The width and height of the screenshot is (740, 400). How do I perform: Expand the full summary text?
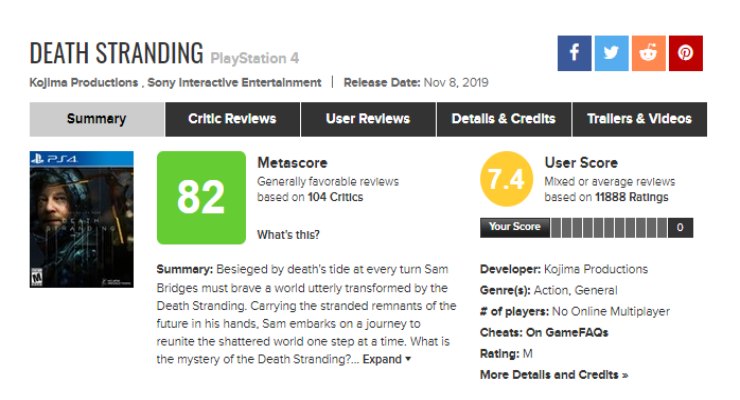pyautogui.click(x=386, y=359)
